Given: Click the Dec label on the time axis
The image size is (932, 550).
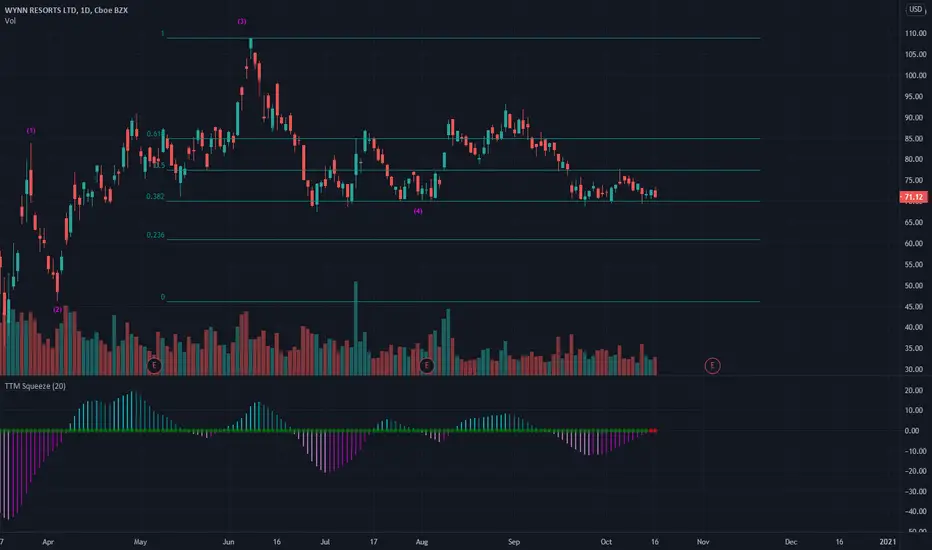Looking at the screenshot, I should [x=791, y=542].
